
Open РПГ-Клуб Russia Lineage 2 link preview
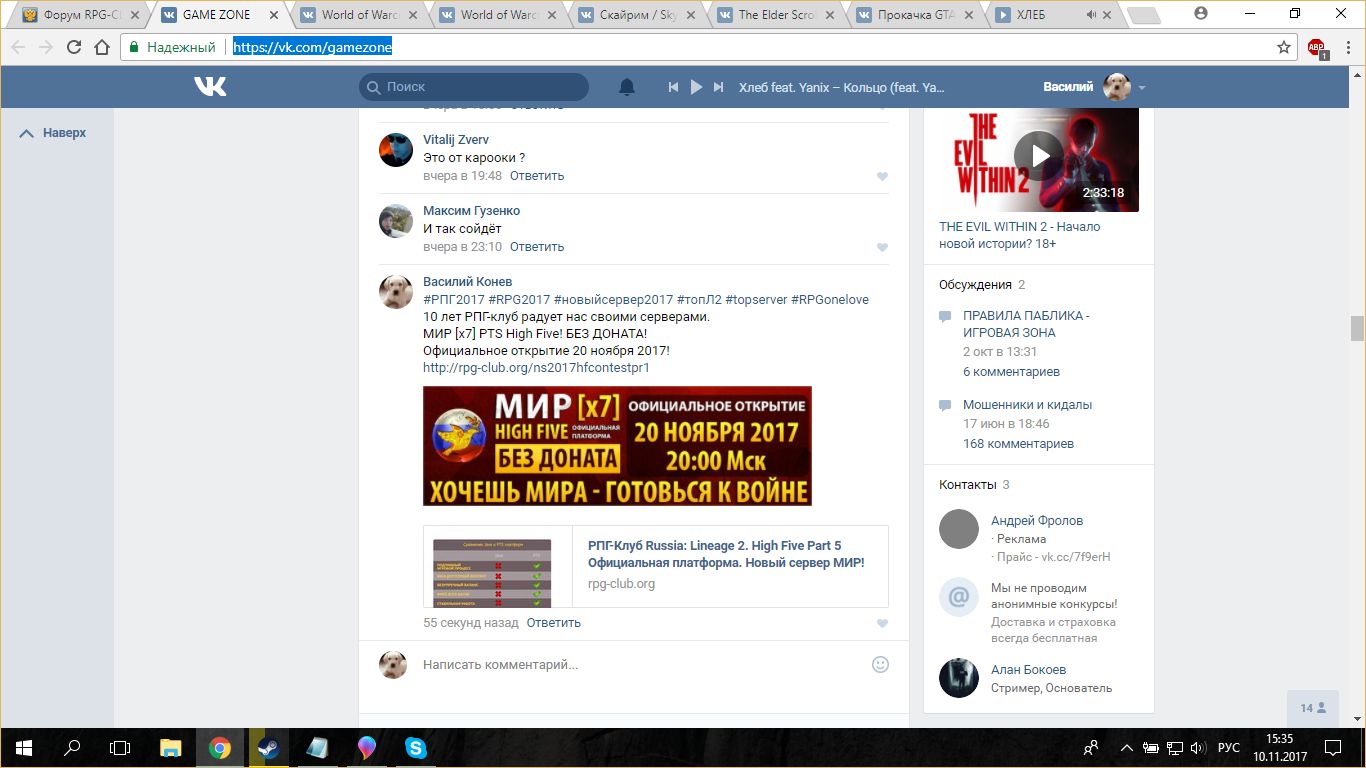[x=656, y=567]
